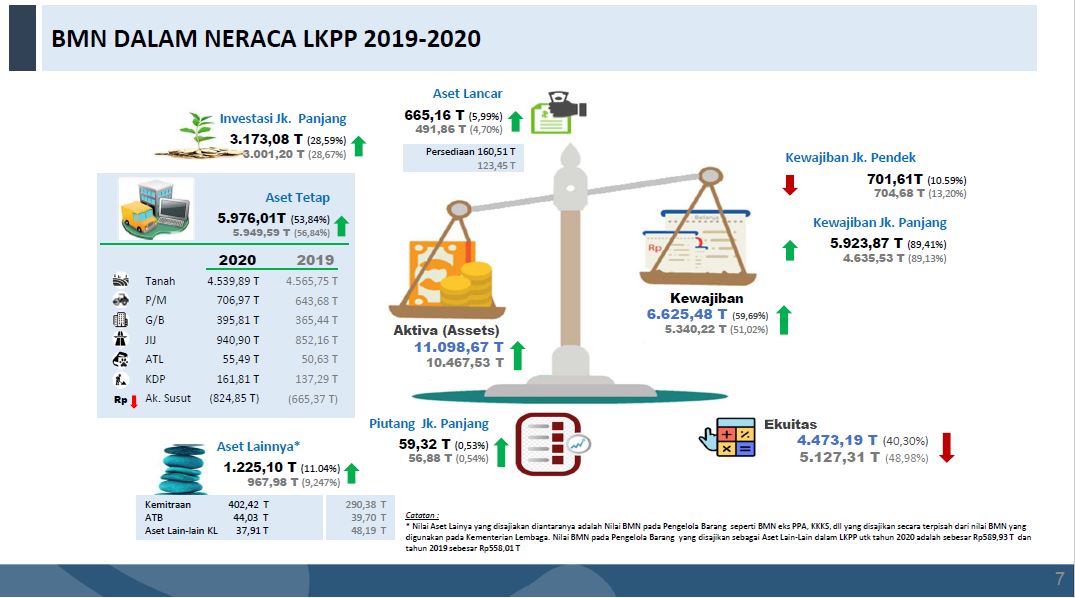
Task: Click the Persediaan 160,51 T text
Action: 470,152
